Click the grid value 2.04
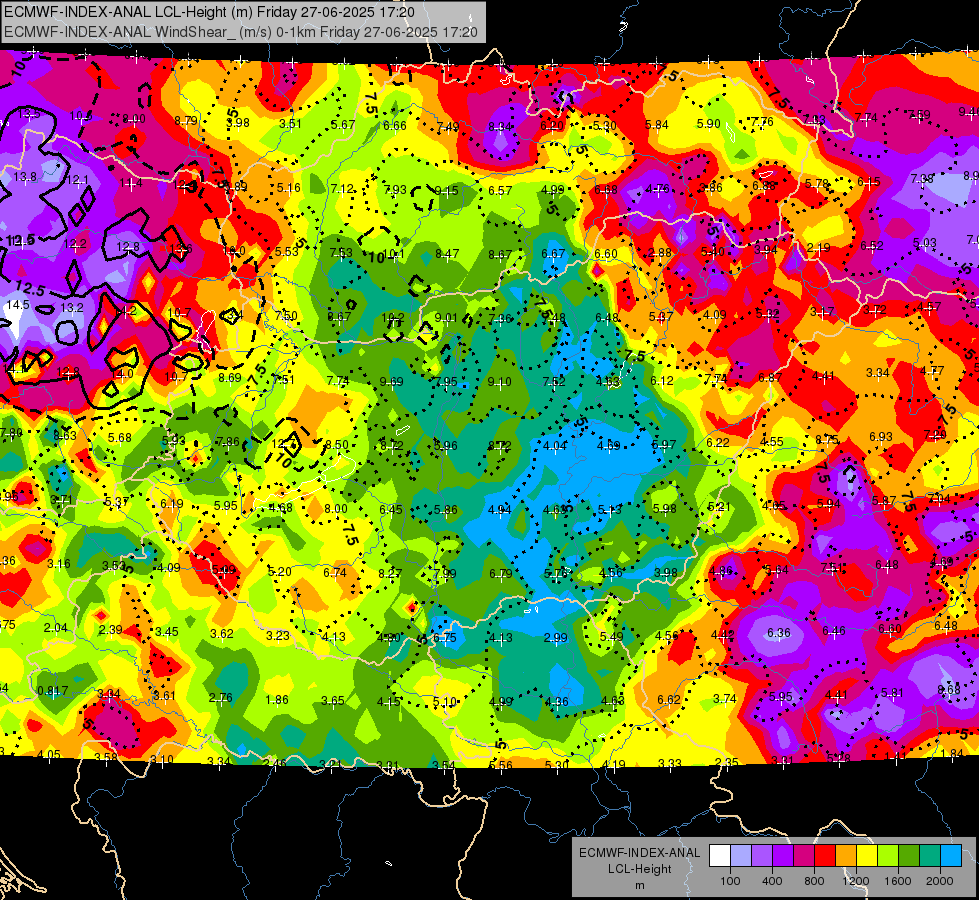 coord(56,628)
